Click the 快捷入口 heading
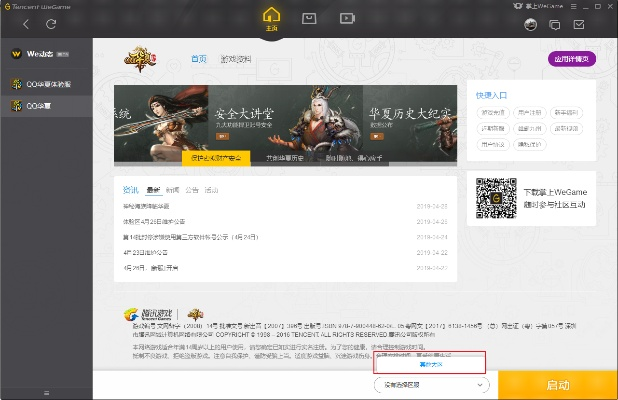Image resolution: width=618 pixels, height=400 pixels. click(x=491, y=95)
